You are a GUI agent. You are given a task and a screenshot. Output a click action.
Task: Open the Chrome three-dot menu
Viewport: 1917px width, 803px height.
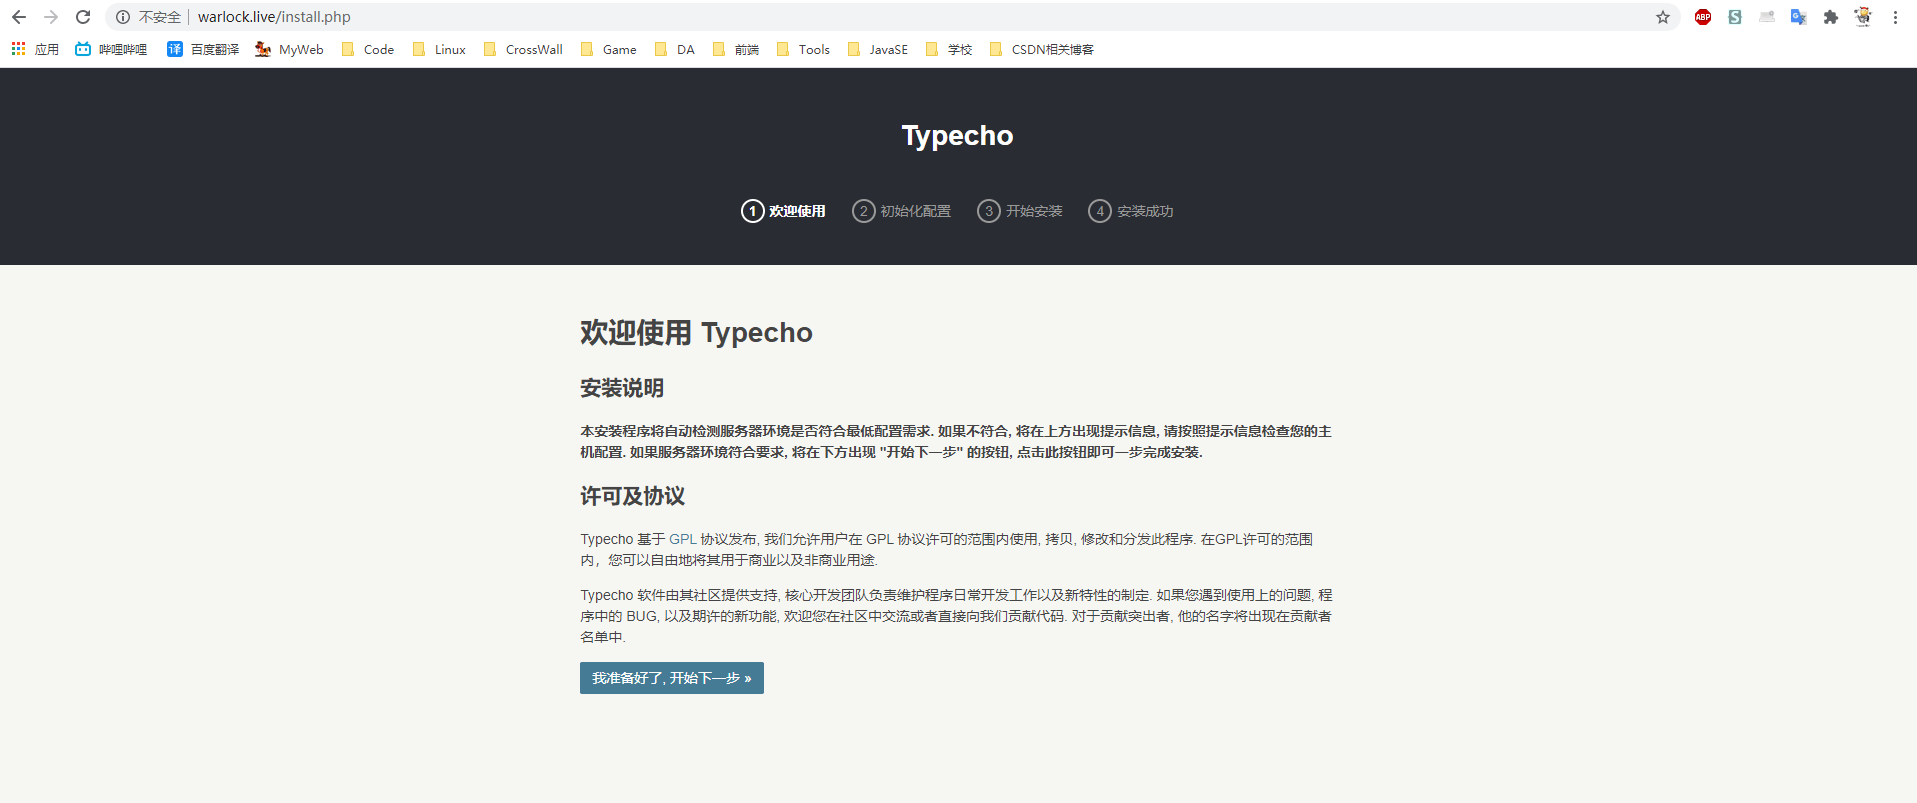[x=1895, y=17]
